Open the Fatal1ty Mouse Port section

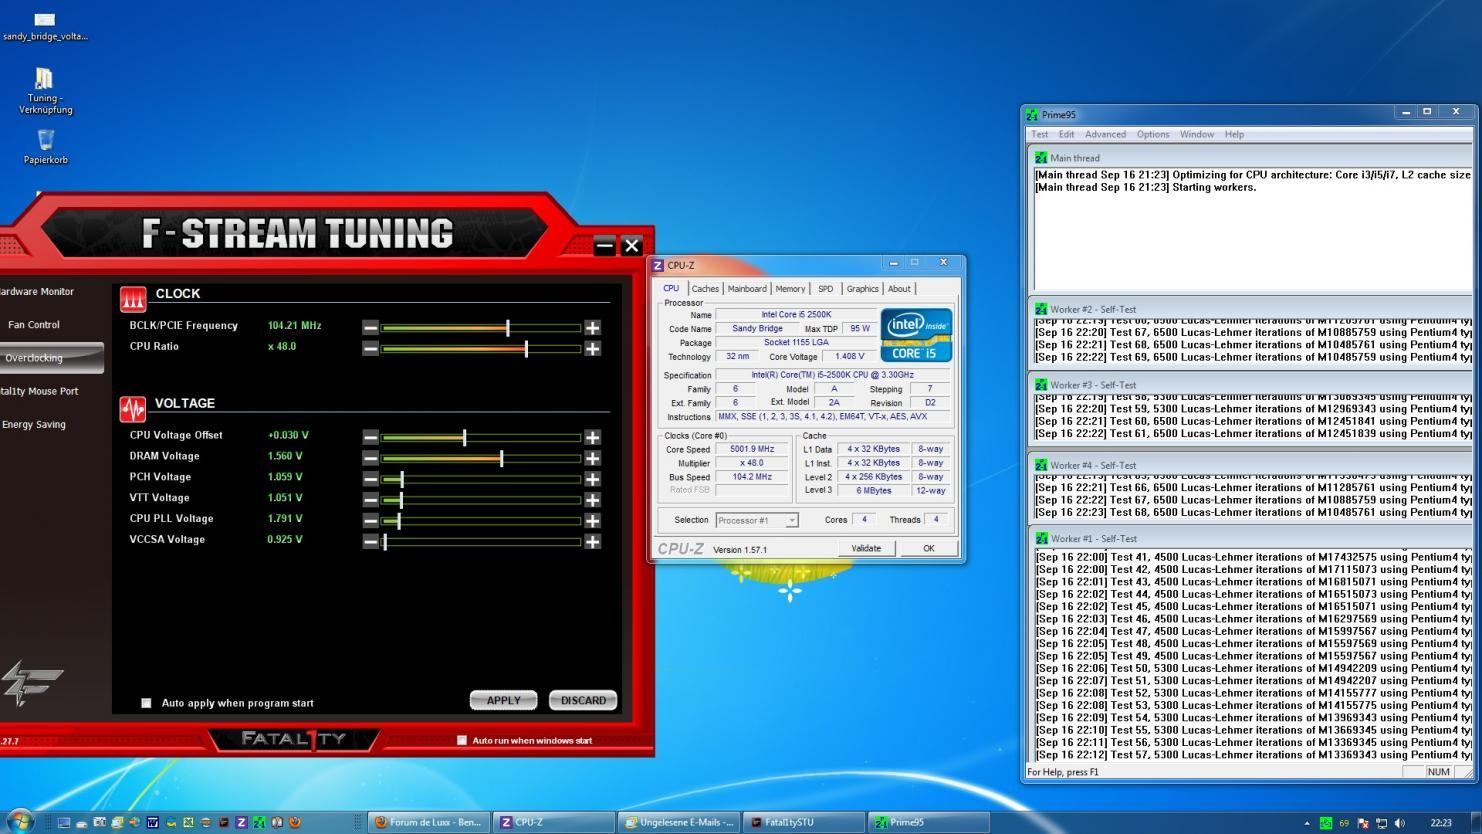[39, 391]
